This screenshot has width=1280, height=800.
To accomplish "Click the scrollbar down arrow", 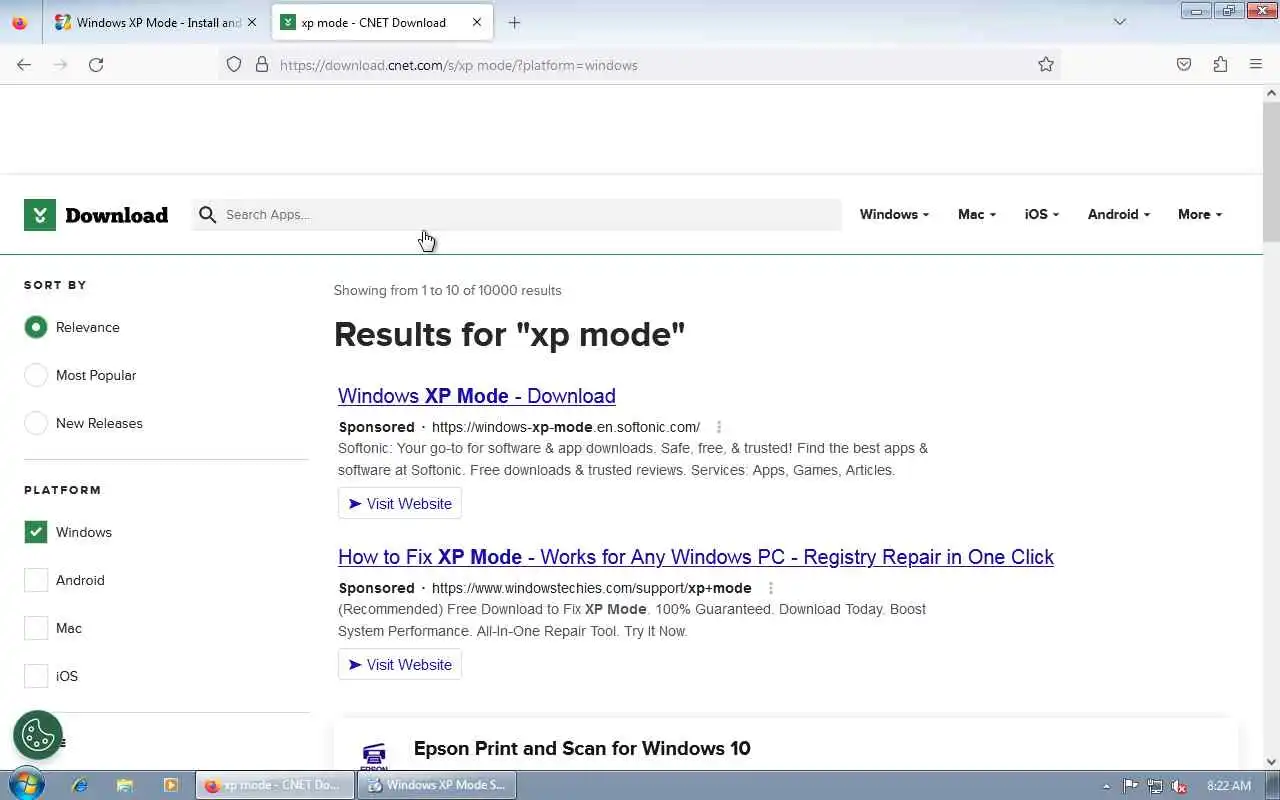I will click(1271, 762).
